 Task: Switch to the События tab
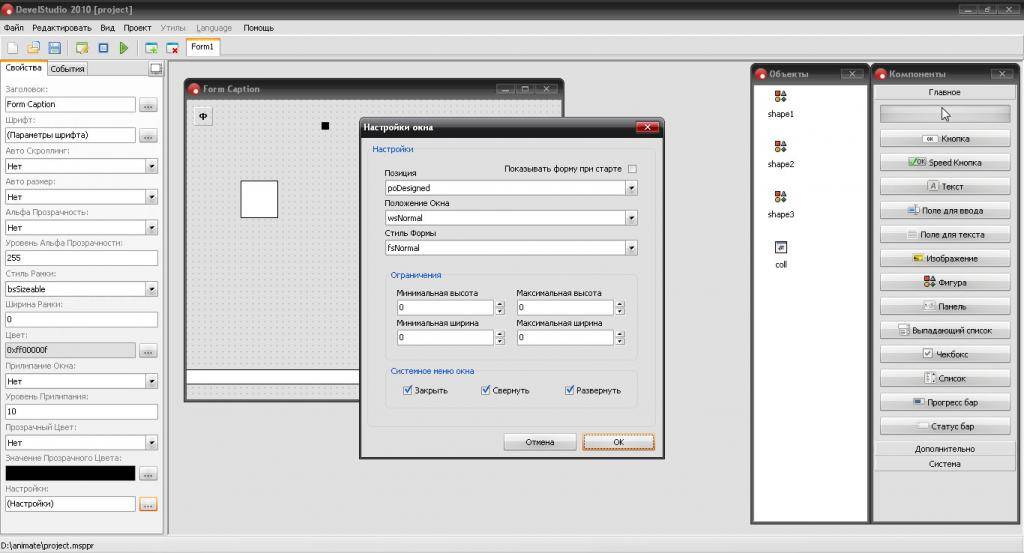67,69
